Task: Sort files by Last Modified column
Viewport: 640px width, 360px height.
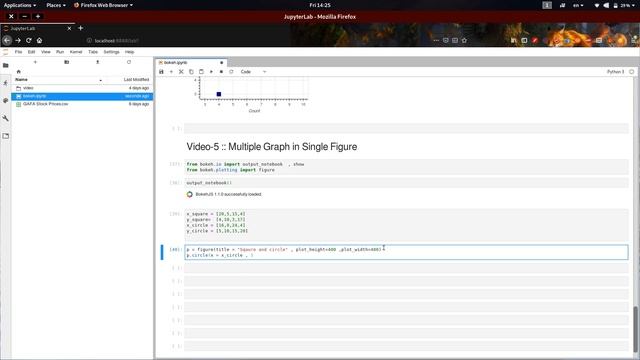Action: [136, 80]
